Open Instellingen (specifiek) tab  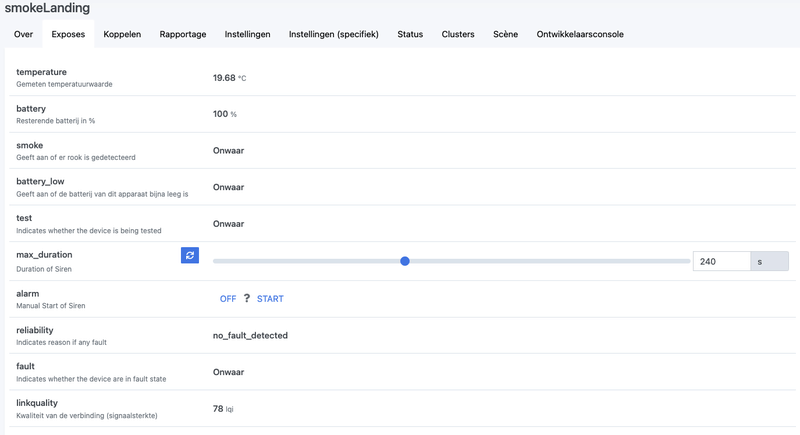click(333, 34)
